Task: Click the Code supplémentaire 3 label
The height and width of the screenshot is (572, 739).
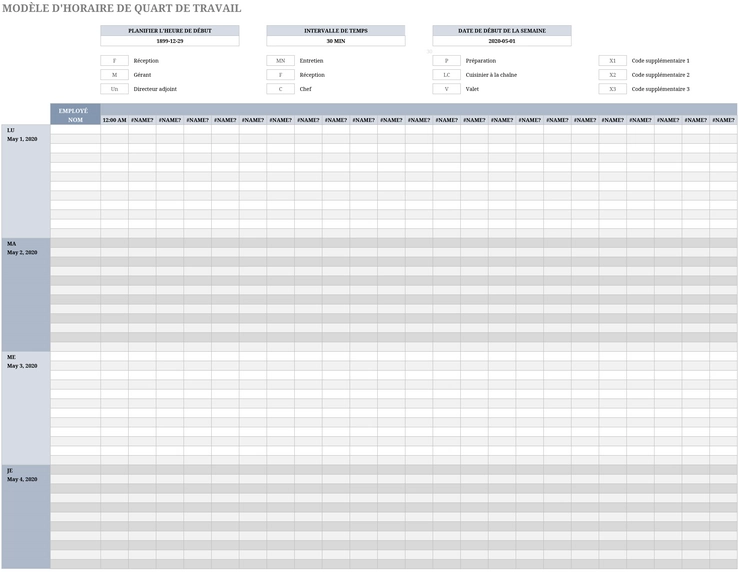Action: click(660, 89)
